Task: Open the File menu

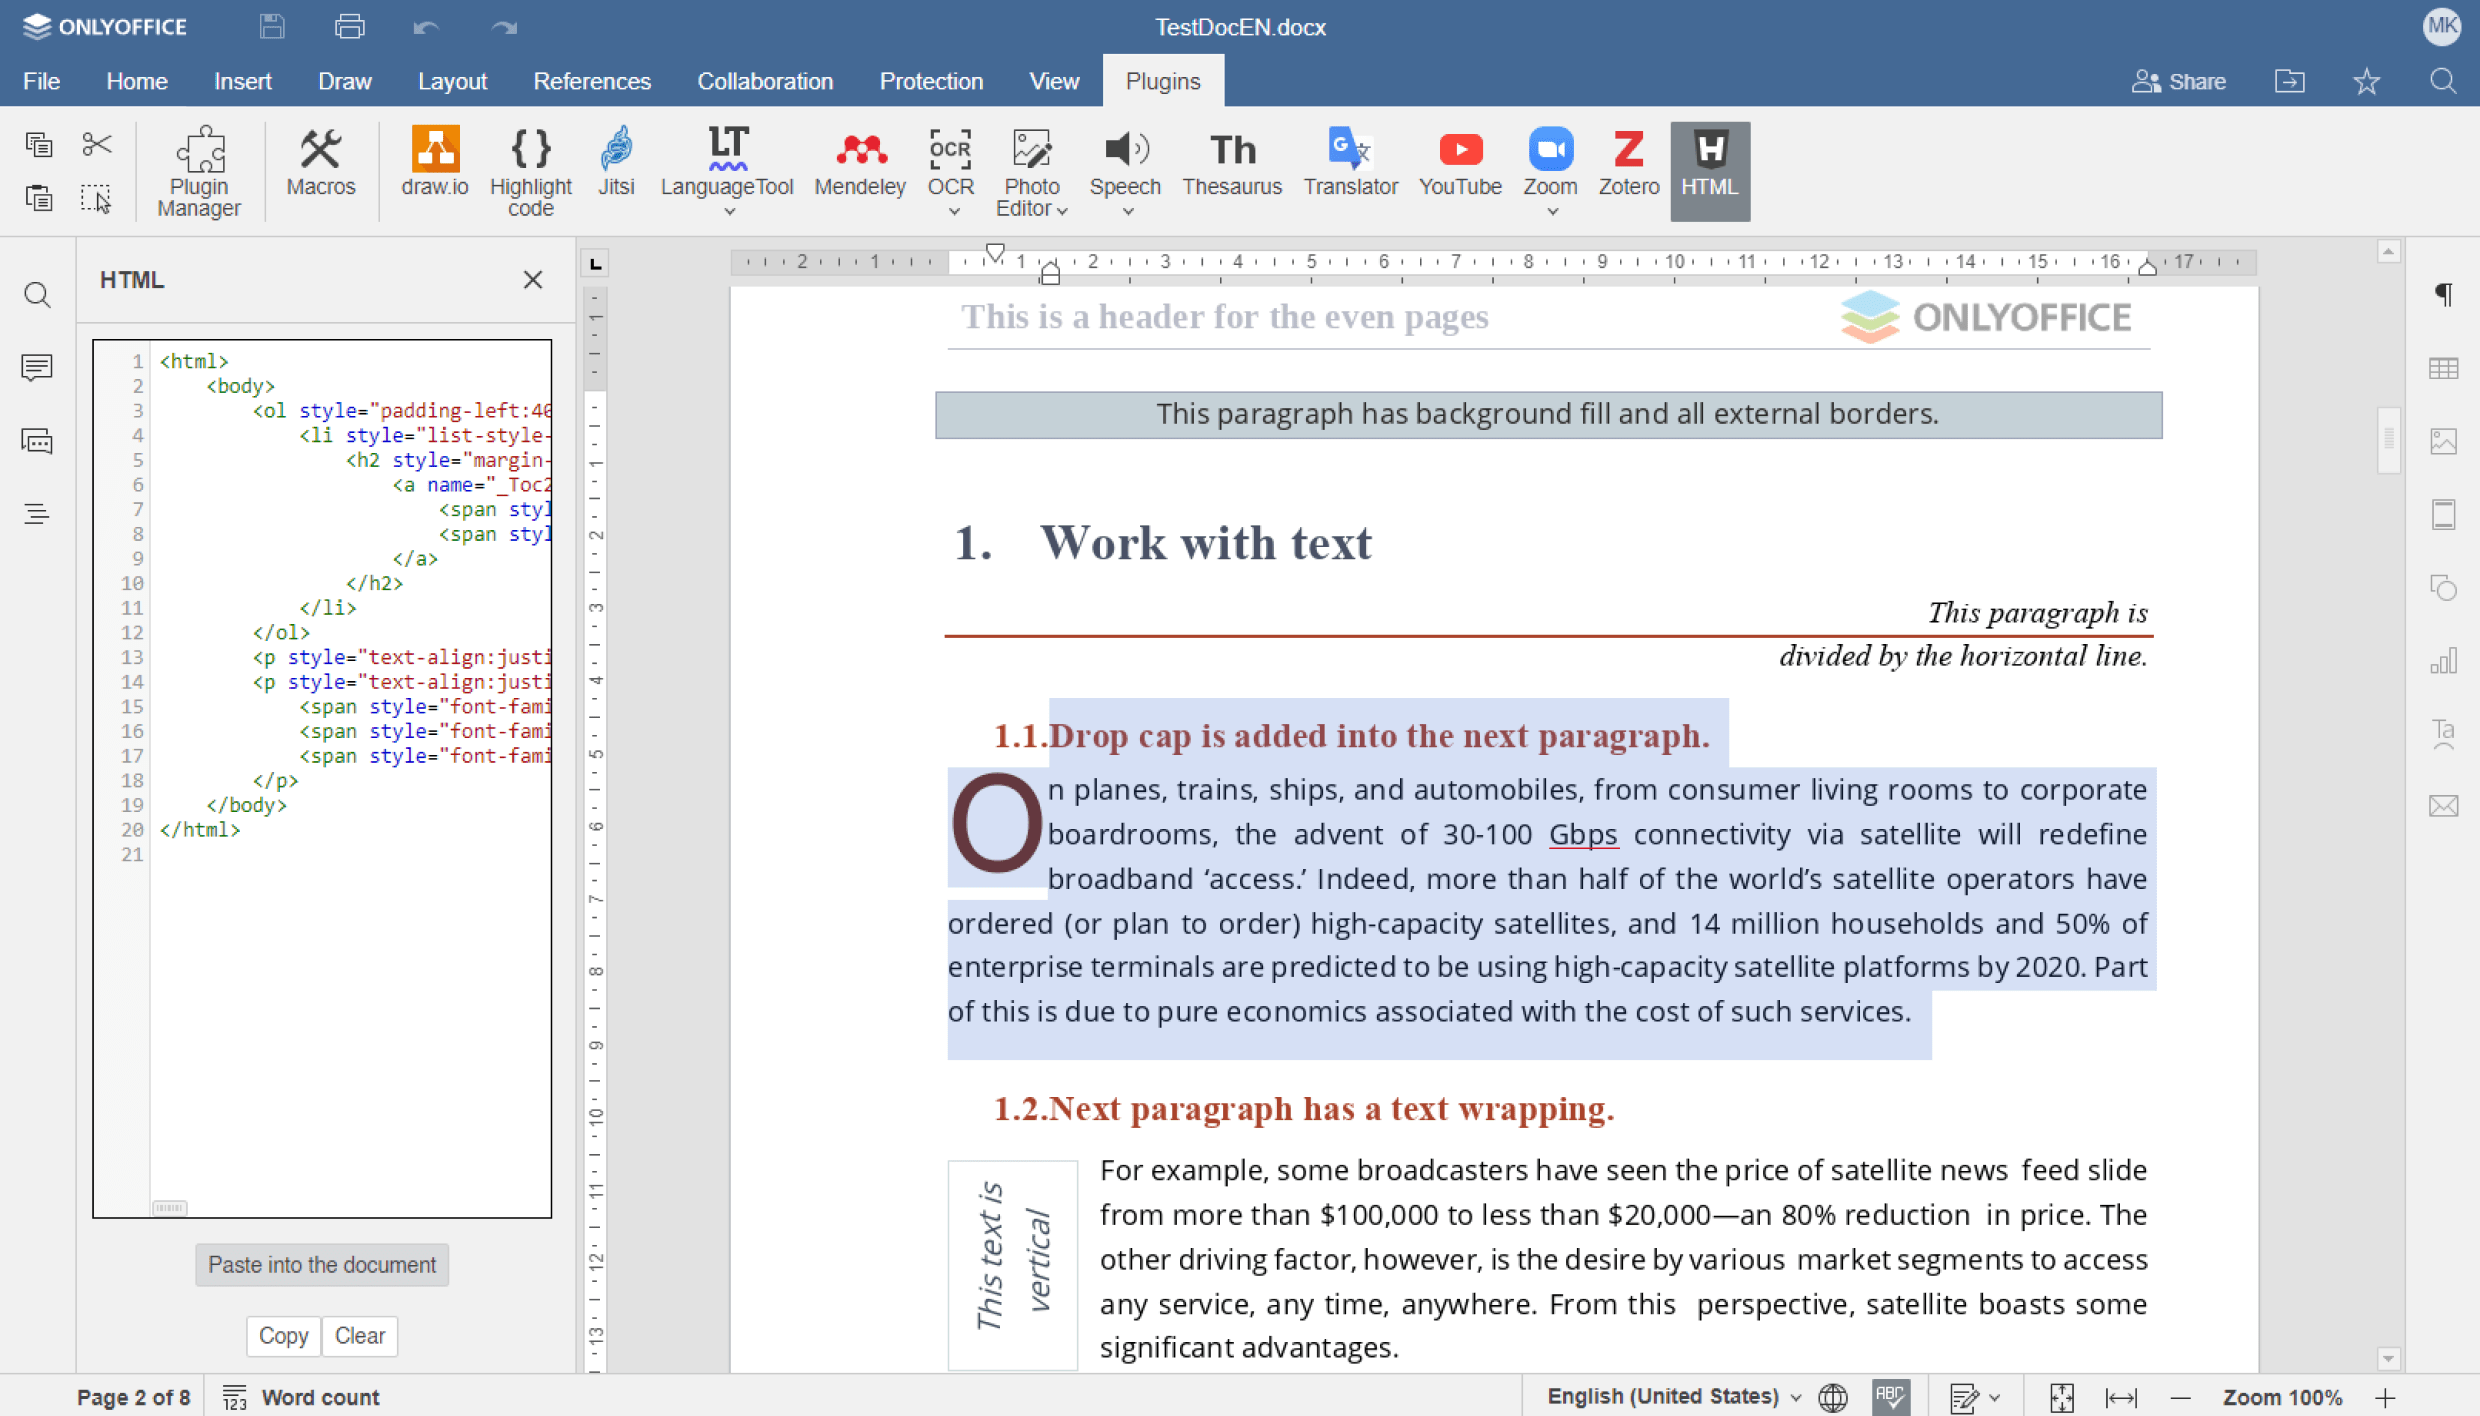Action: [41, 81]
